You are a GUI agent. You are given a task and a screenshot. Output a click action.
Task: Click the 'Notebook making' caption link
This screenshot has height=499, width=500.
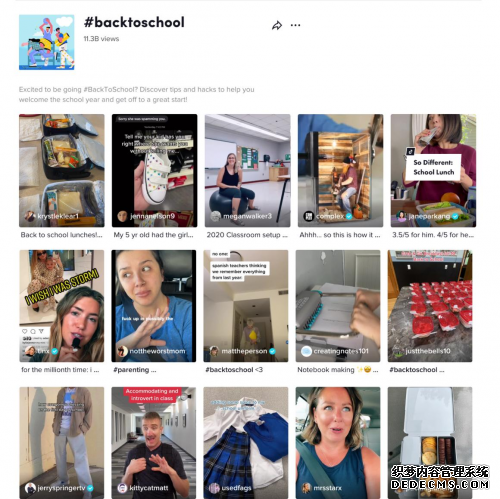(338, 370)
